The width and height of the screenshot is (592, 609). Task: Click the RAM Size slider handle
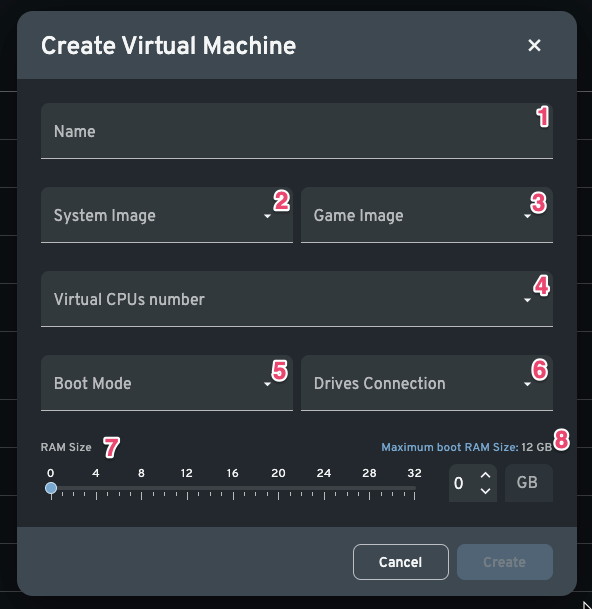point(51,488)
